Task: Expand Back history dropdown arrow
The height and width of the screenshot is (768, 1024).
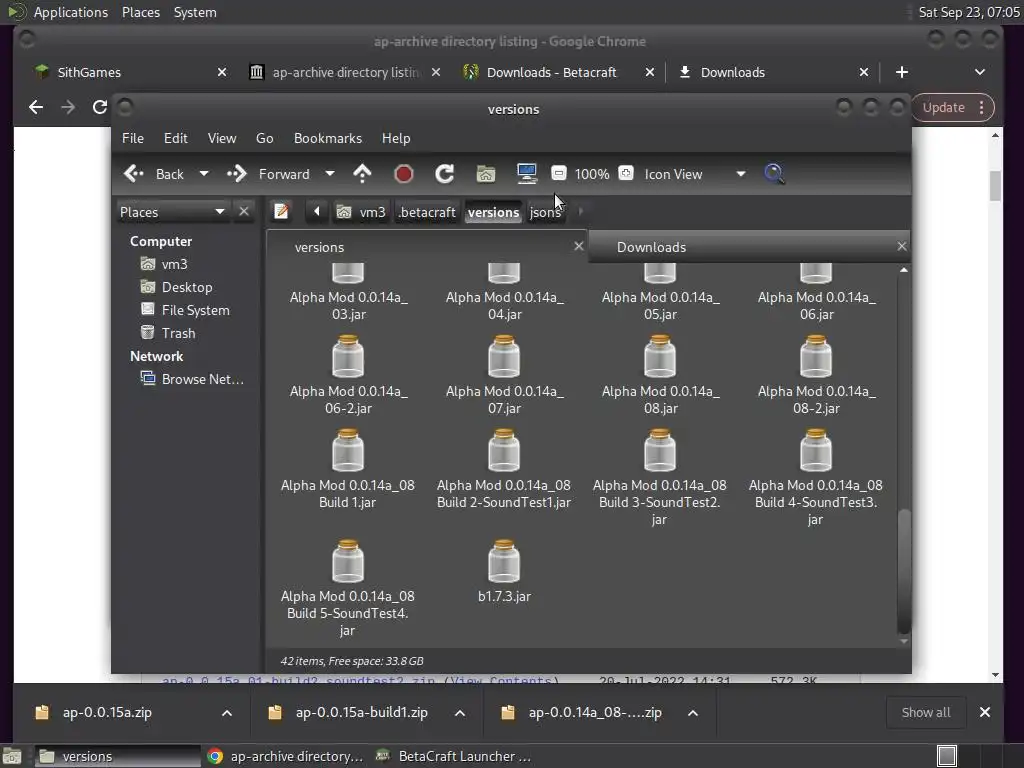Action: point(204,174)
